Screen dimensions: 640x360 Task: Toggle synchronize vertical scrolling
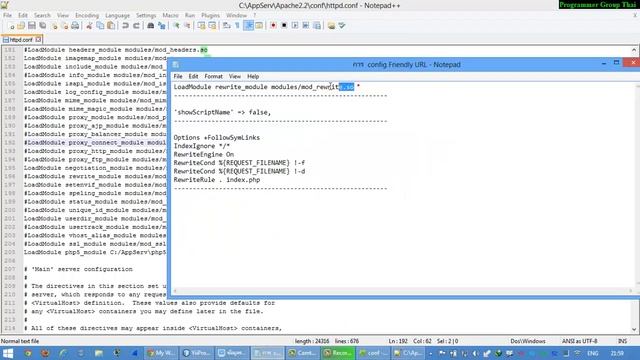(202, 26)
